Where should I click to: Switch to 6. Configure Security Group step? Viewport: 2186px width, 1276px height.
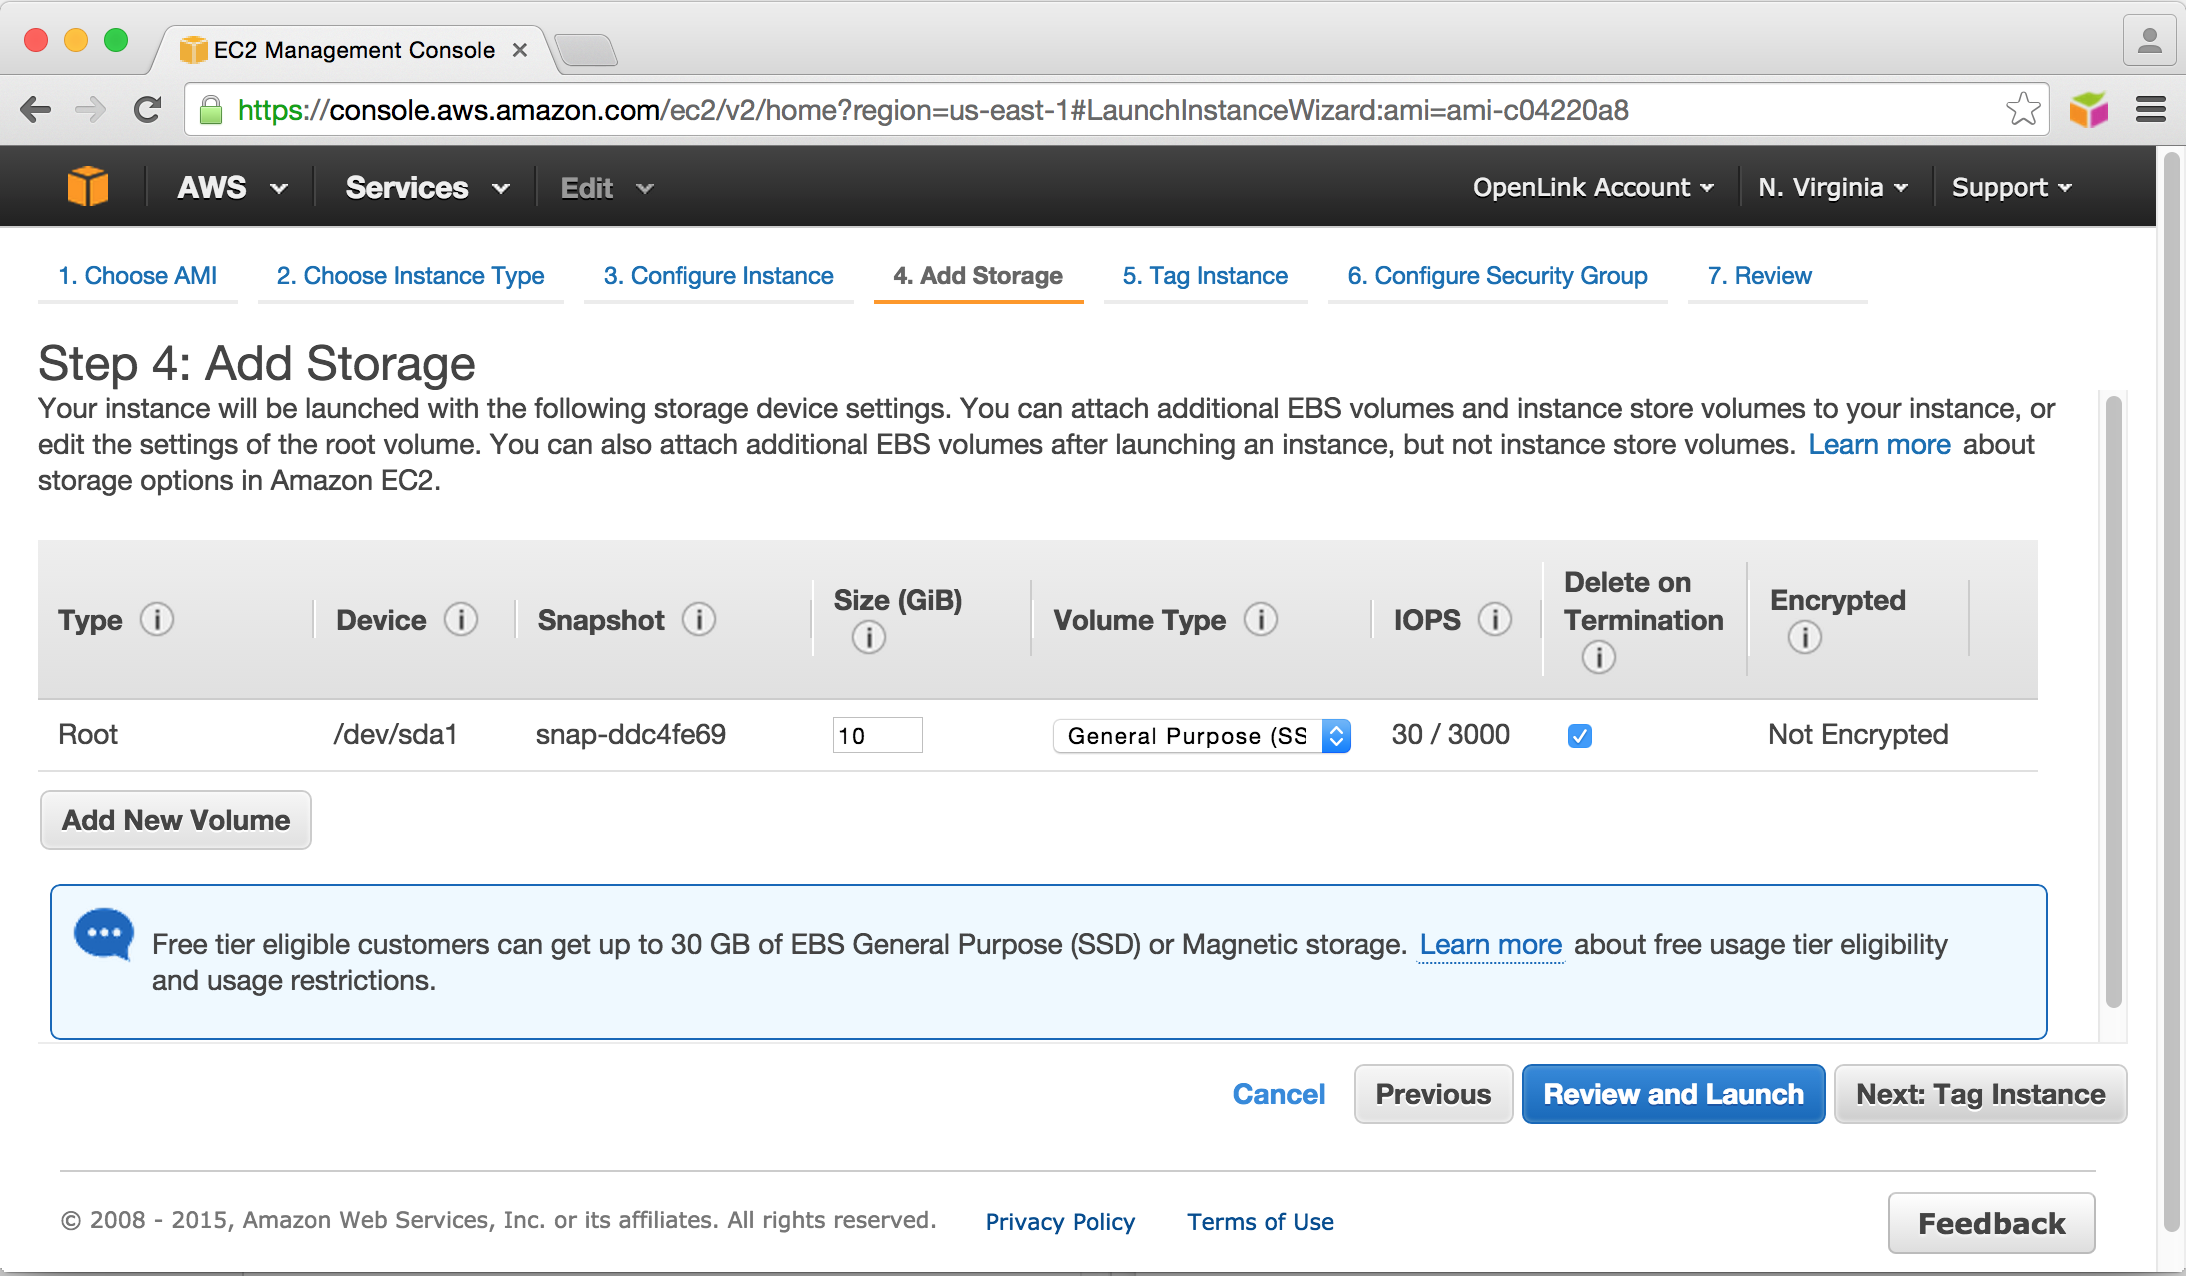point(1496,276)
